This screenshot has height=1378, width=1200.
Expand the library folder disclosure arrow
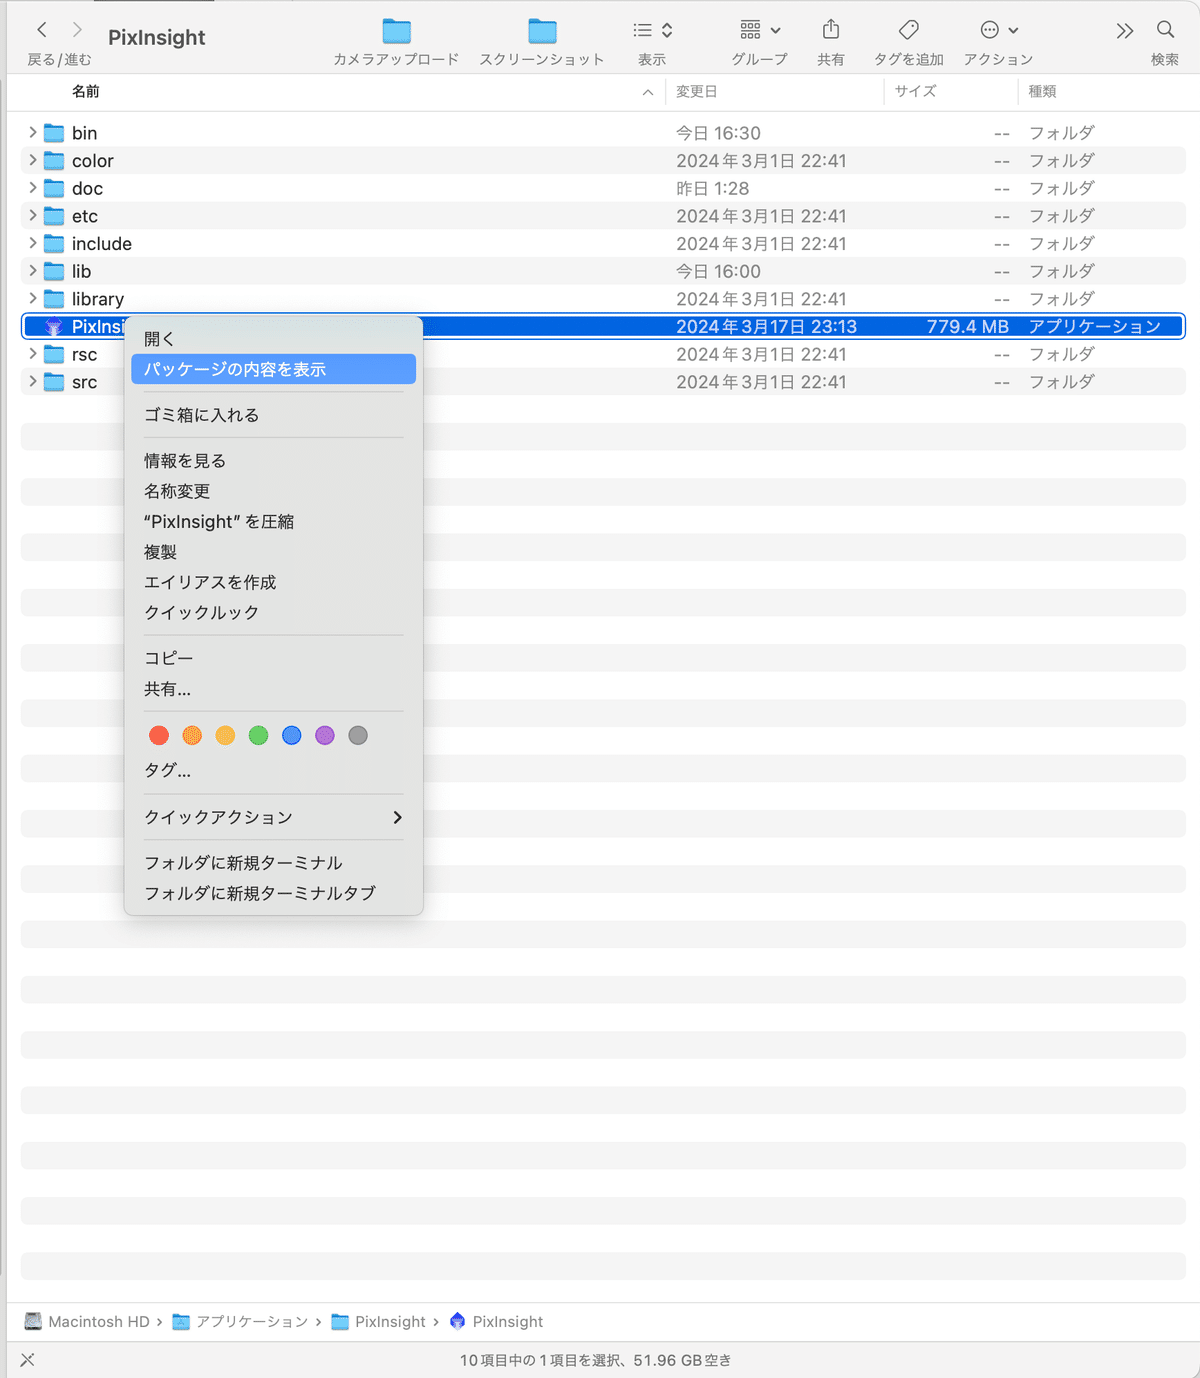(x=32, y=298)
